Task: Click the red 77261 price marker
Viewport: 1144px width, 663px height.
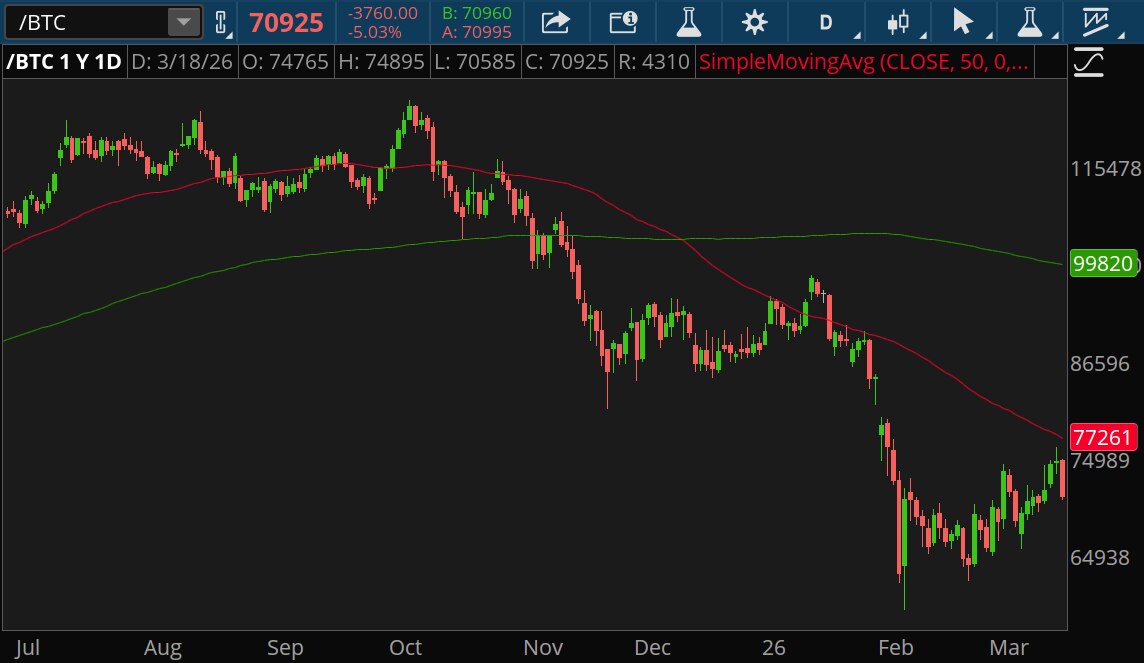Action: [1102, 437]
